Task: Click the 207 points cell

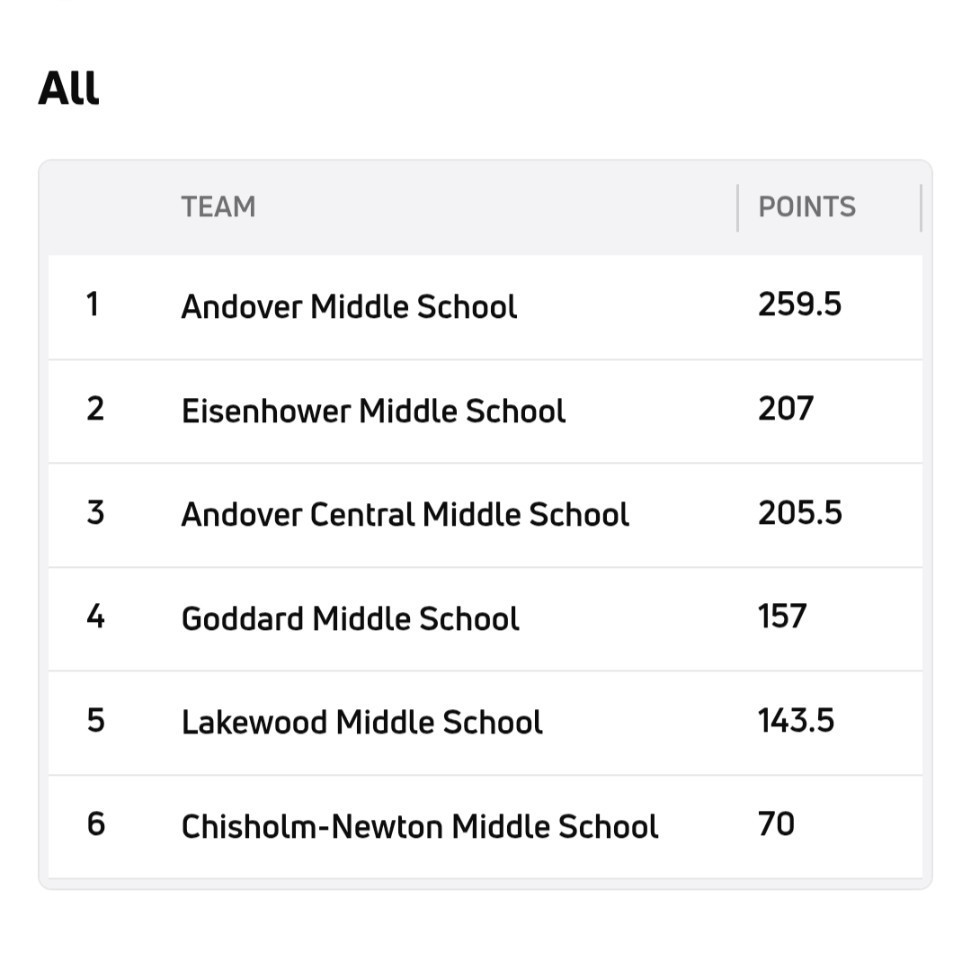Action: pos(785,409)
